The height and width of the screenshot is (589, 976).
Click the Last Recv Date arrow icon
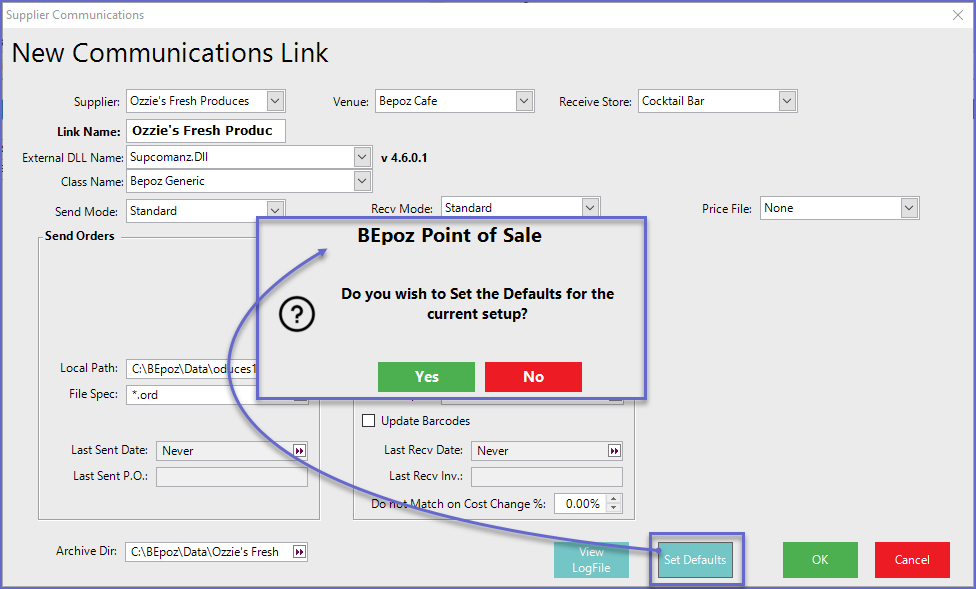pyautogui.click(x=614, y=451)
